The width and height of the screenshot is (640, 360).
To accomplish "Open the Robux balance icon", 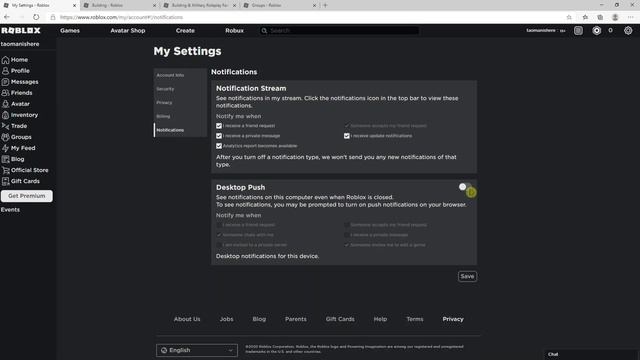I will pyautogui.click(x=596, y=31).
